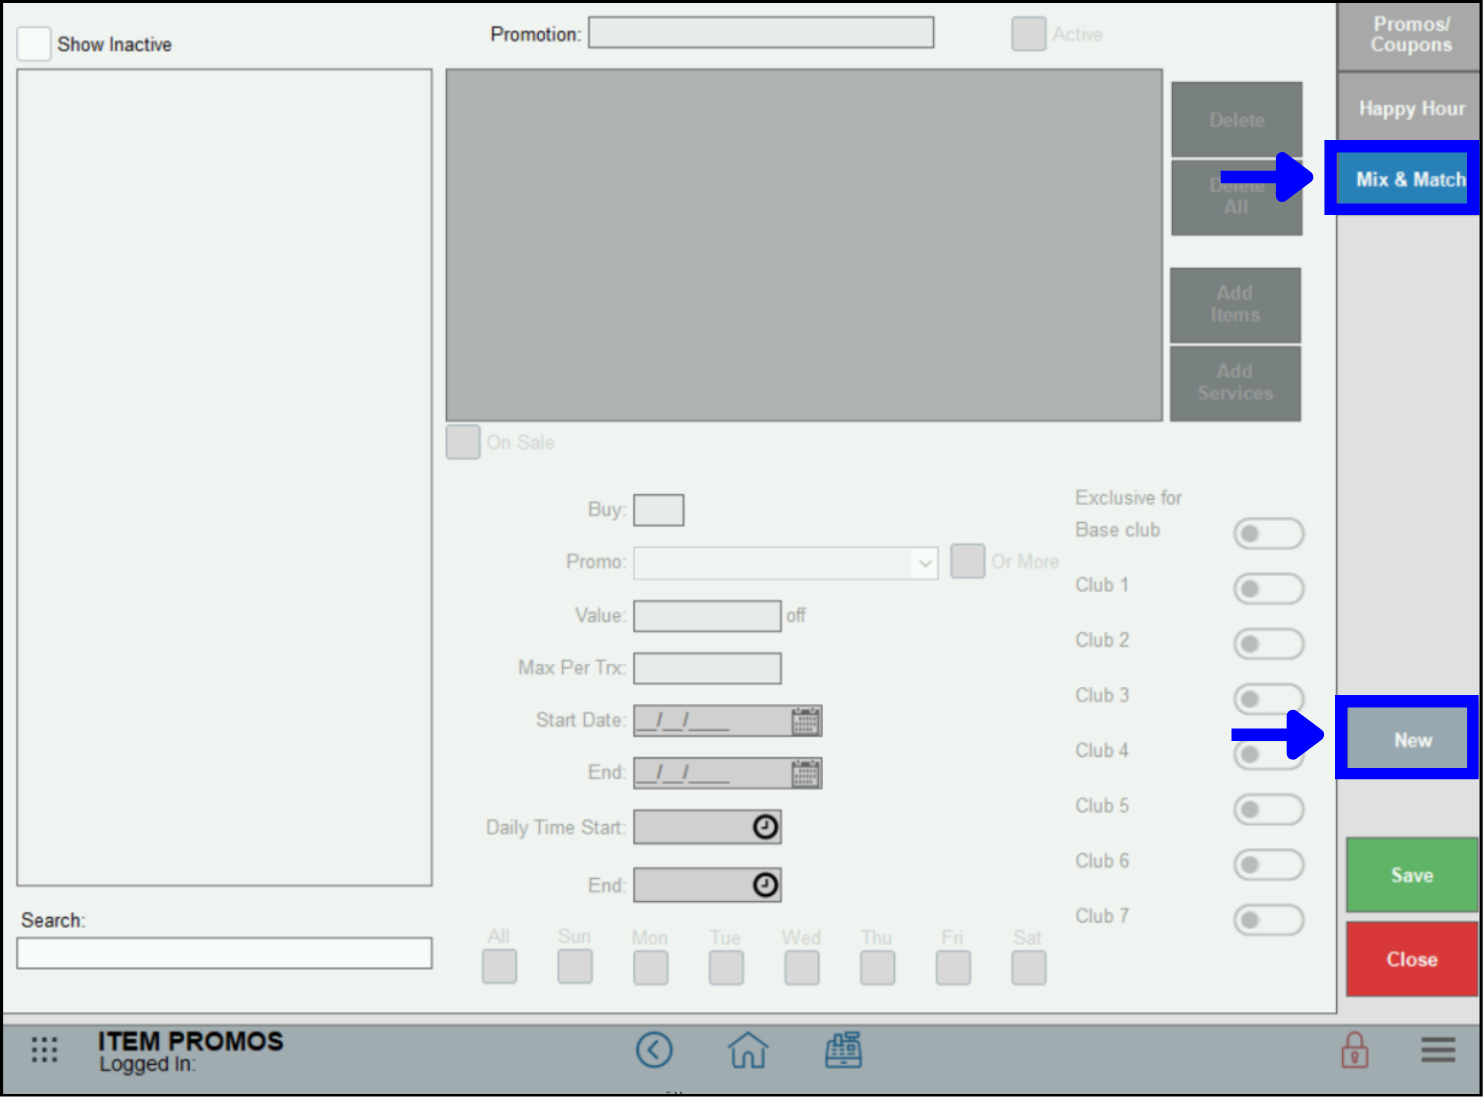Image resolution: width=1484 pixels, height=1100 pixels.
Task: Open the clock picker for Daily End time
Action: [763, 884]
